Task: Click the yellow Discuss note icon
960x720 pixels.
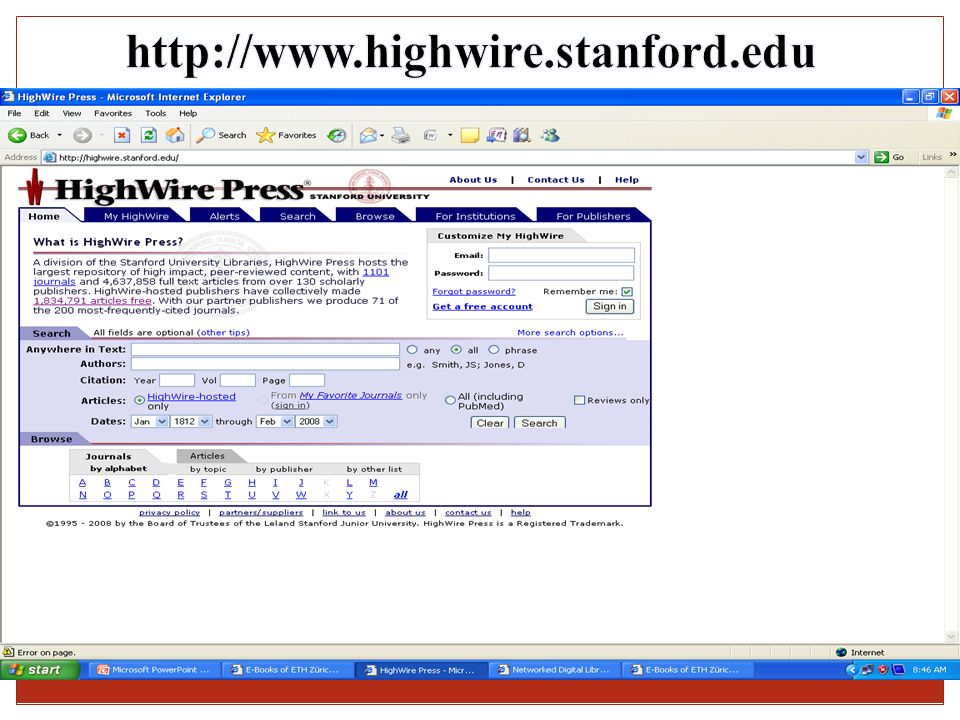Action: click(470, 135)
